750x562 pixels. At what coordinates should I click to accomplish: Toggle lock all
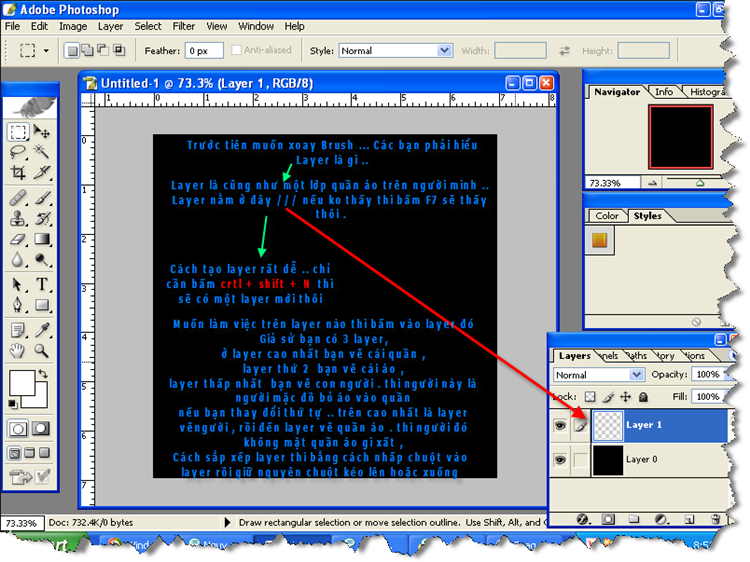coord(643,397)
